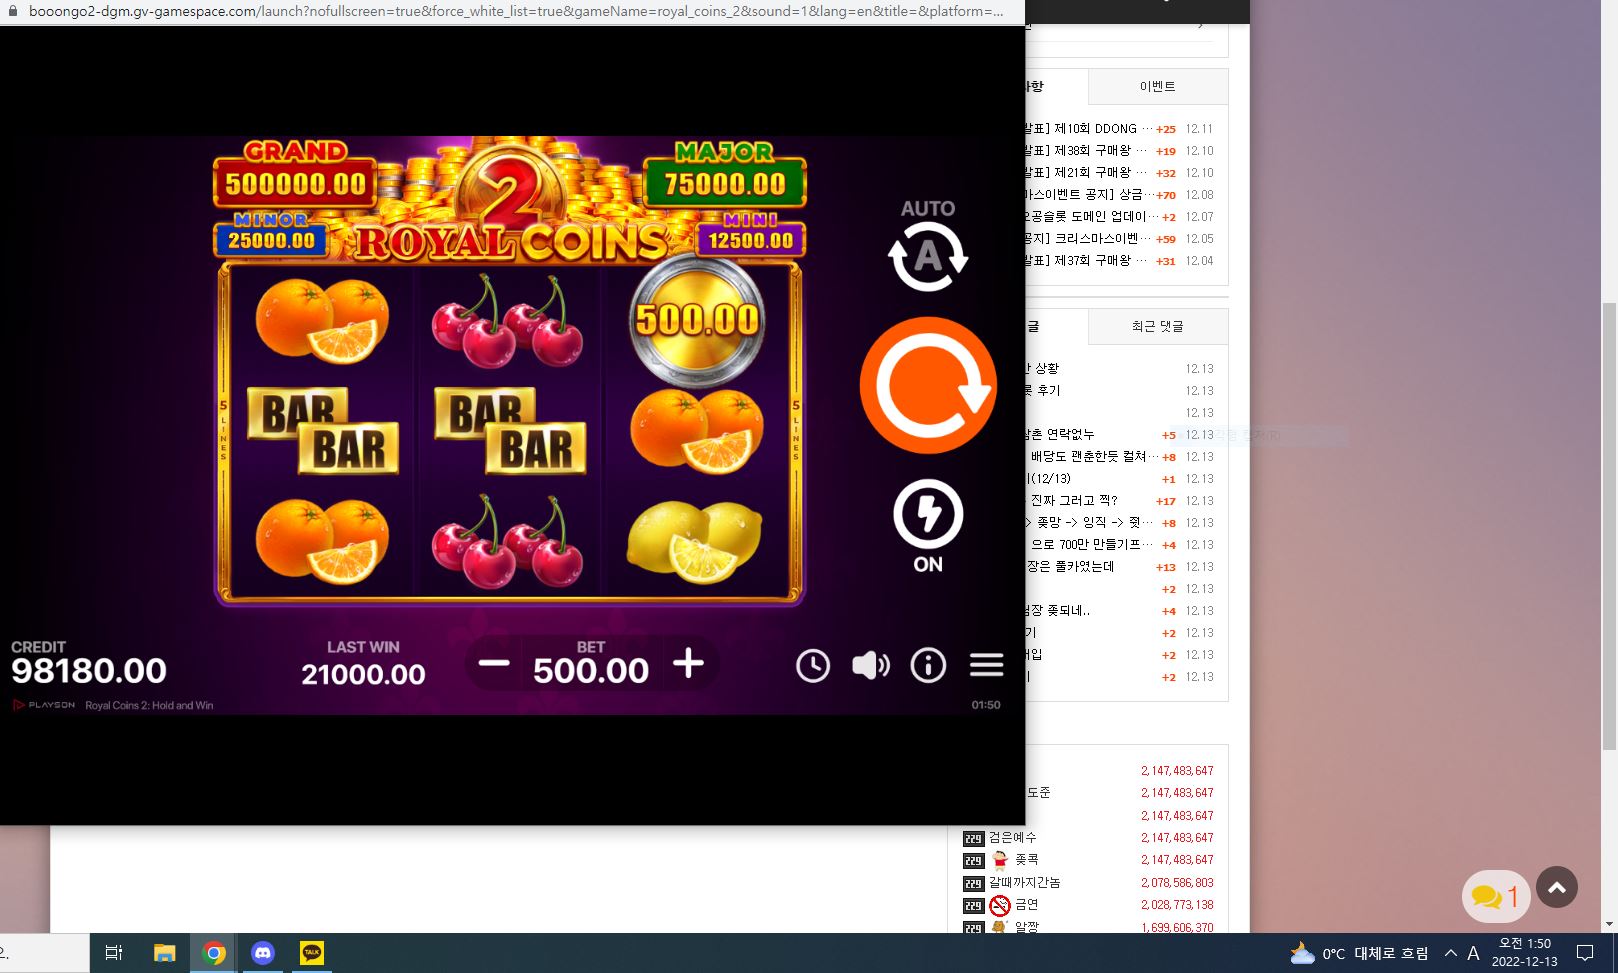The width and height of the screenshot is (1618, 973).
Task: Toggle the turbo lightning mode marked ON
Action: [928, 515]
